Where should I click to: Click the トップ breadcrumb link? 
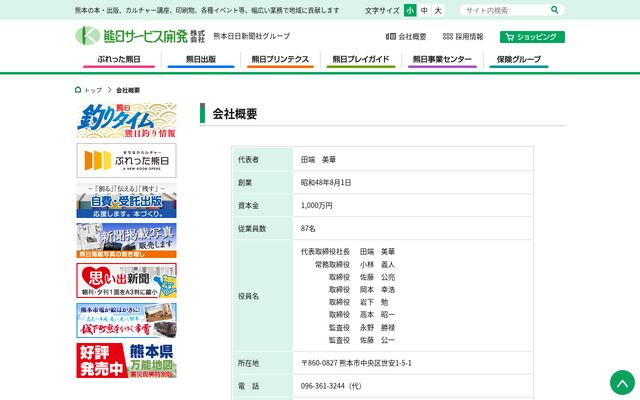[x=93, y=90]
